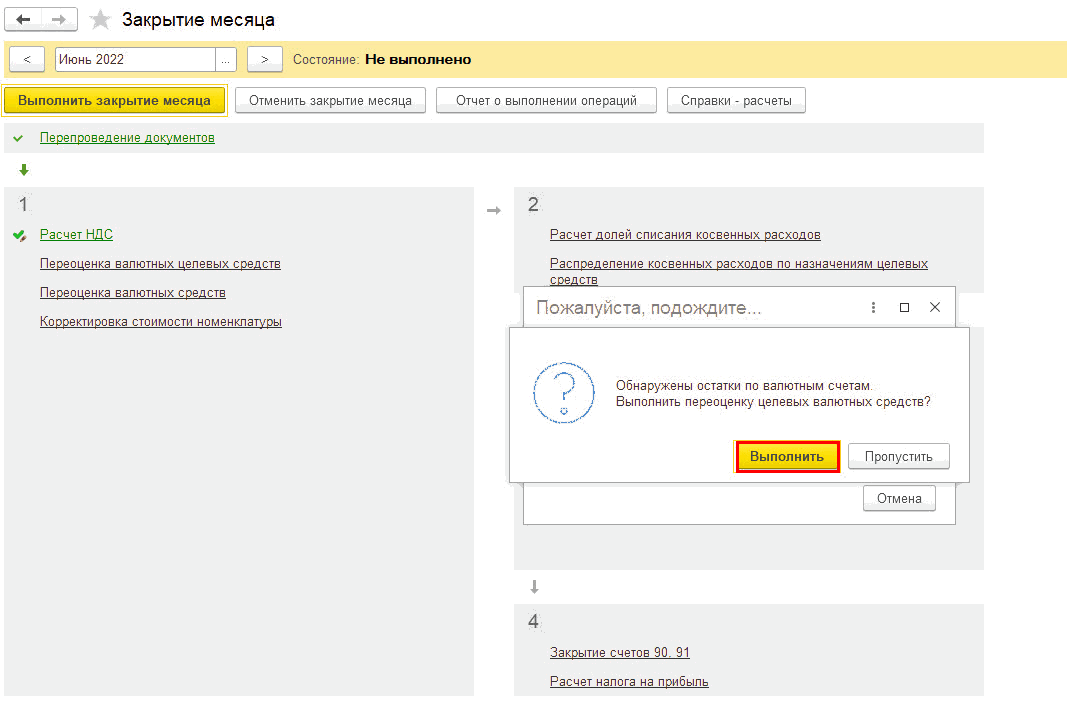This screenshot has height=706, width=1067.
Task: Click Выполнить in the confirmation dialog
Action: point(787,457)
